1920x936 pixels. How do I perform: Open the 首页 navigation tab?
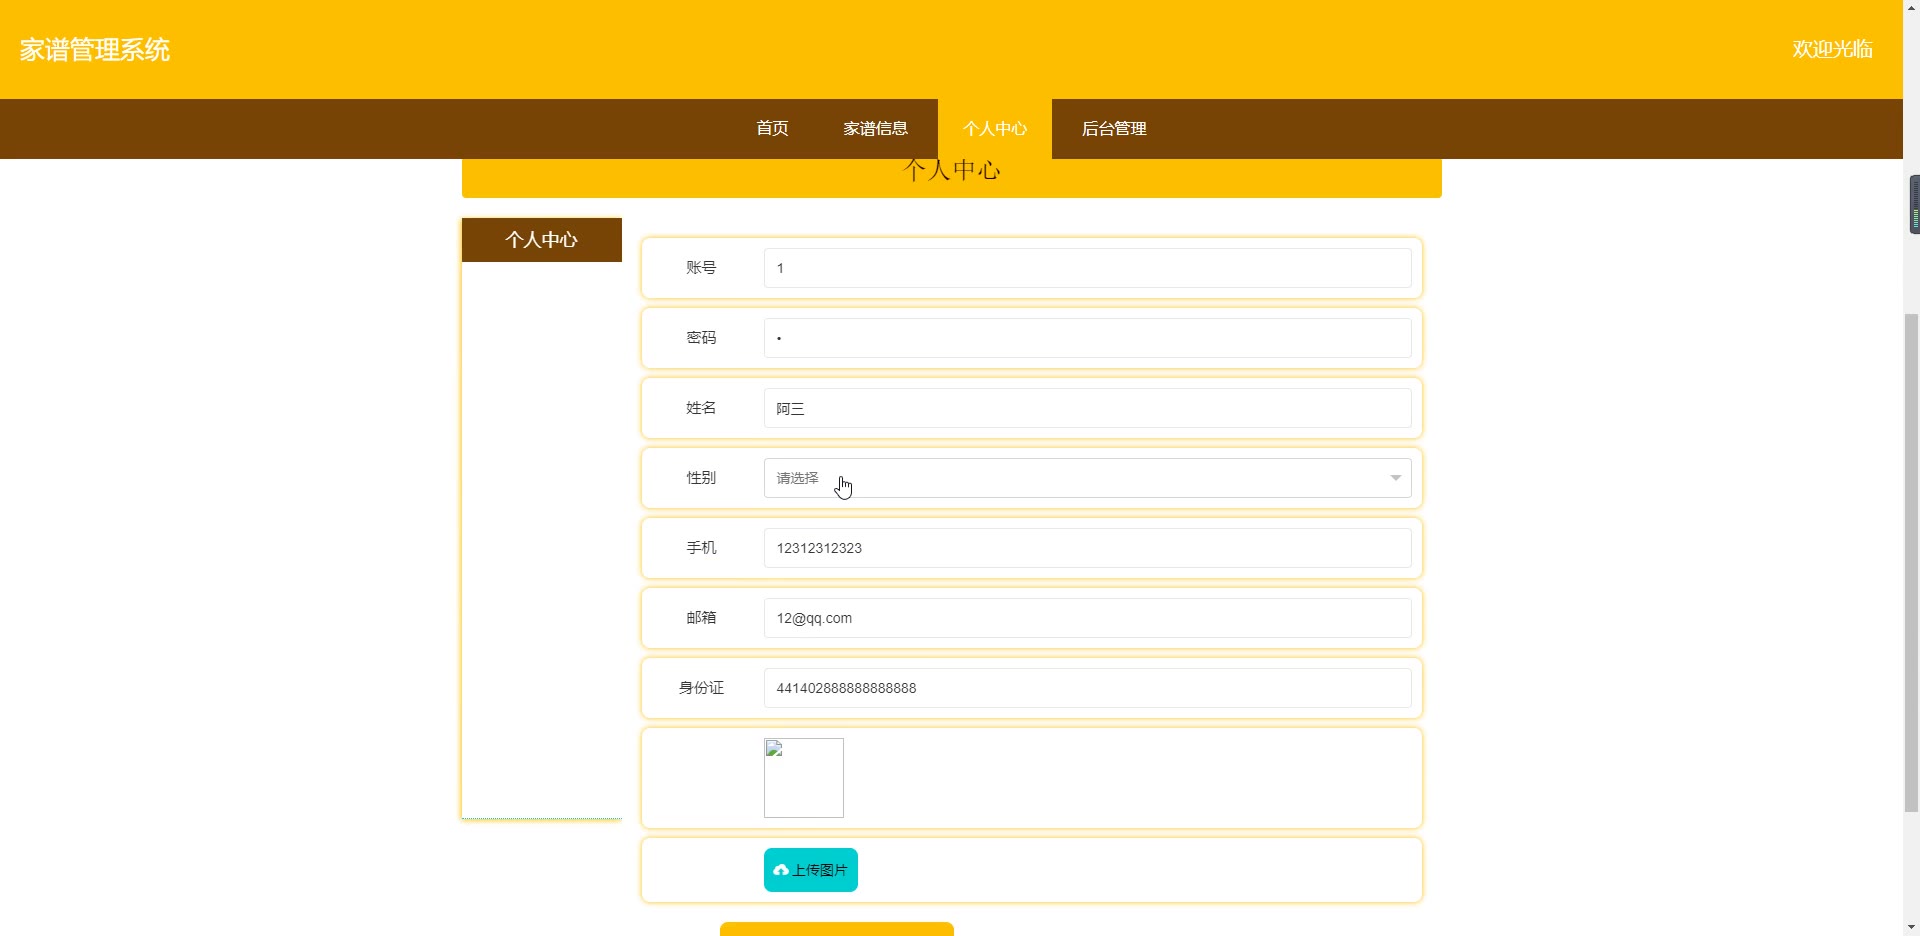(772, 128)
